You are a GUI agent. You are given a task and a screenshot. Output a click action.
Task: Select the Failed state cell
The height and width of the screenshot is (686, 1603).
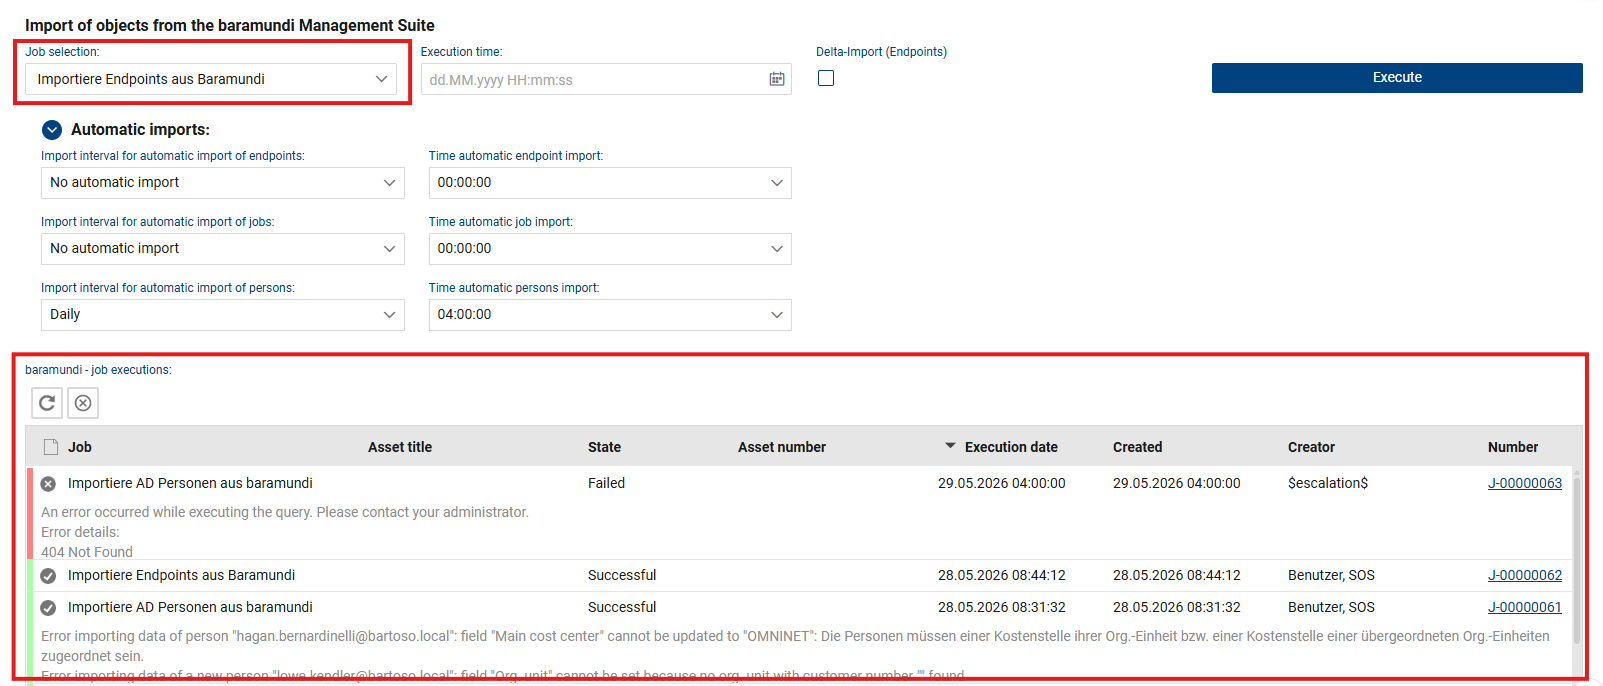point(606,483)
